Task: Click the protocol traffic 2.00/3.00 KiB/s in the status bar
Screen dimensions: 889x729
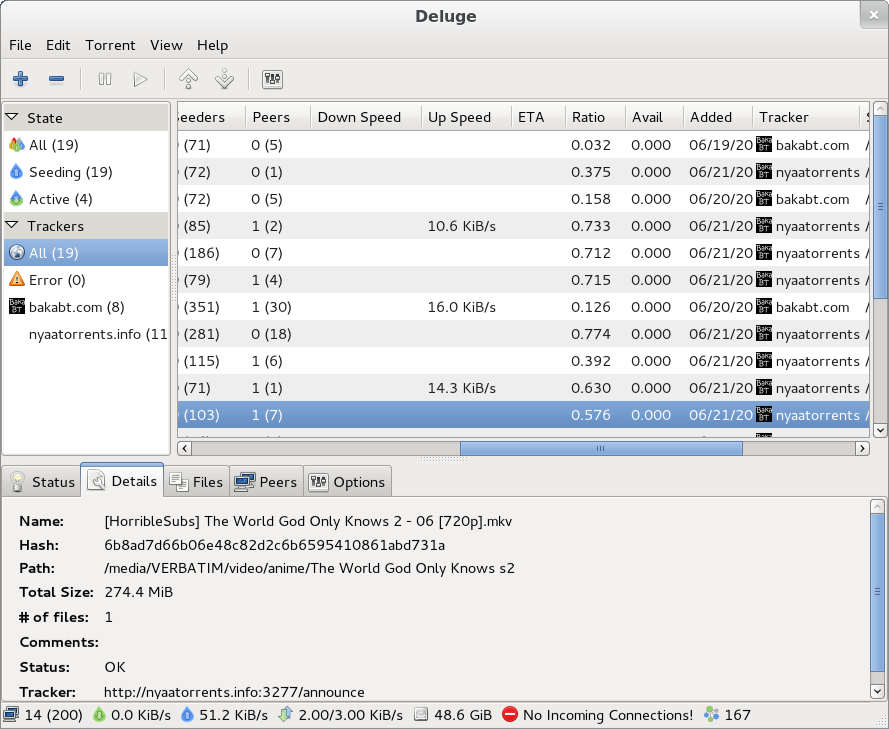Action: pos(341,715)
